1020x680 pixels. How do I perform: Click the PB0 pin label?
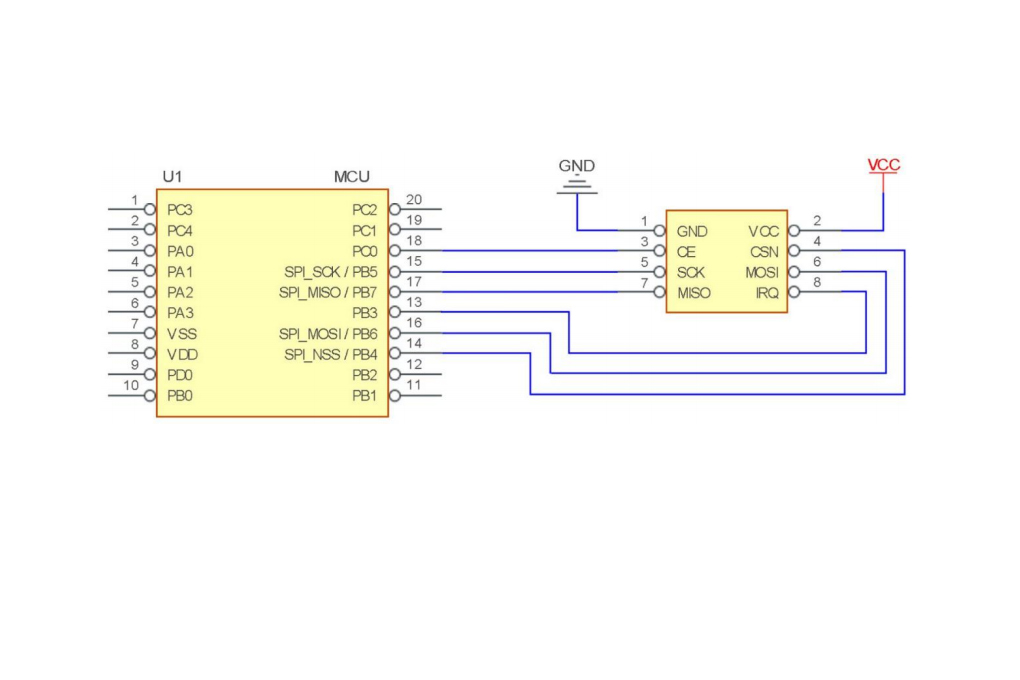click(x=180, y=396)
